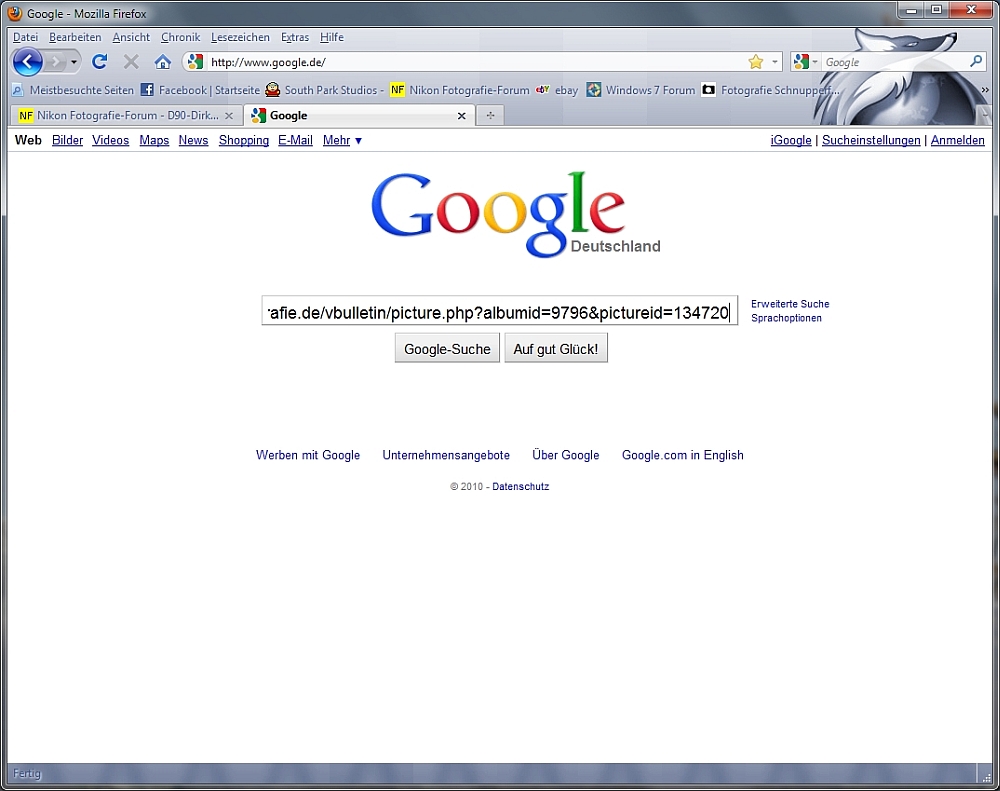Click the Google Deutschland logo

[x=515, y=214]
